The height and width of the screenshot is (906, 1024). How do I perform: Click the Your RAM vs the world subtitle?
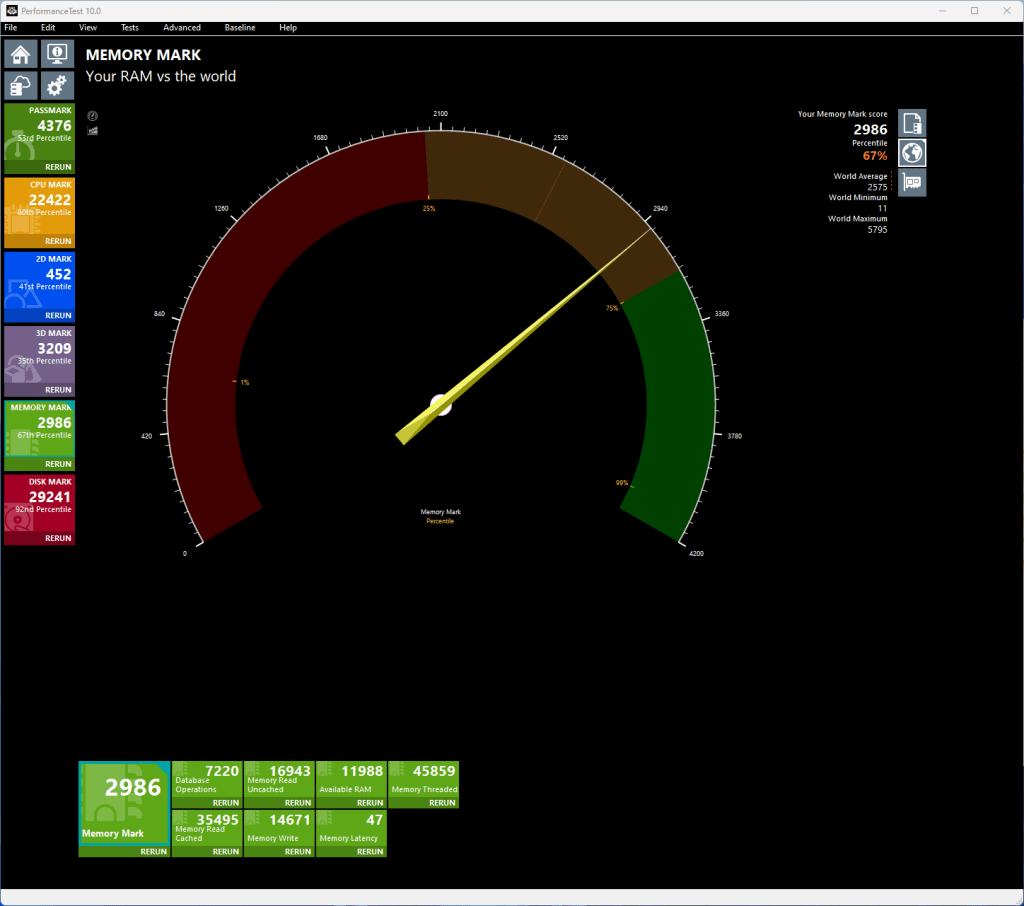(x=161, y=76)
